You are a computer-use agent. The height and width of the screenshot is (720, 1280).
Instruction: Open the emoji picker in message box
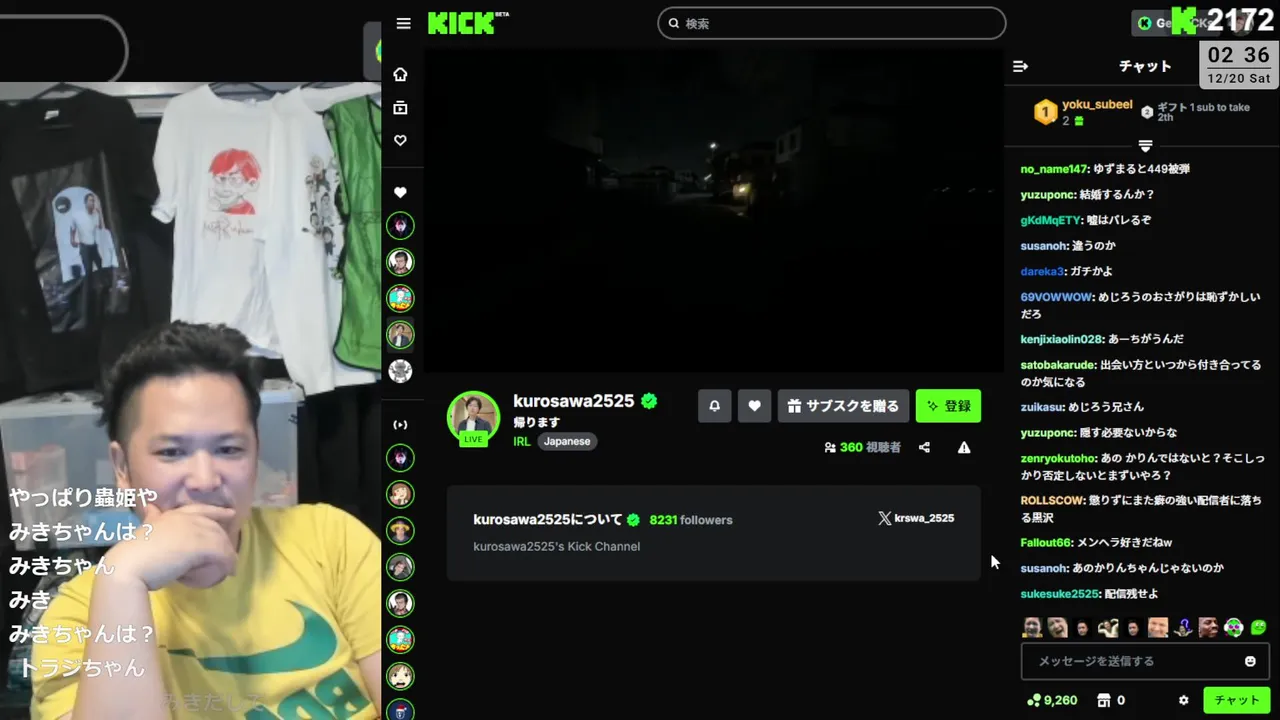coord(1250,661)
